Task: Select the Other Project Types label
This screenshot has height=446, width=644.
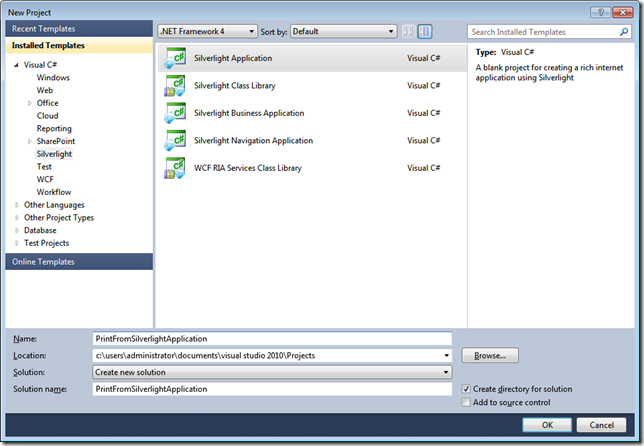Action: coord(59,218)
